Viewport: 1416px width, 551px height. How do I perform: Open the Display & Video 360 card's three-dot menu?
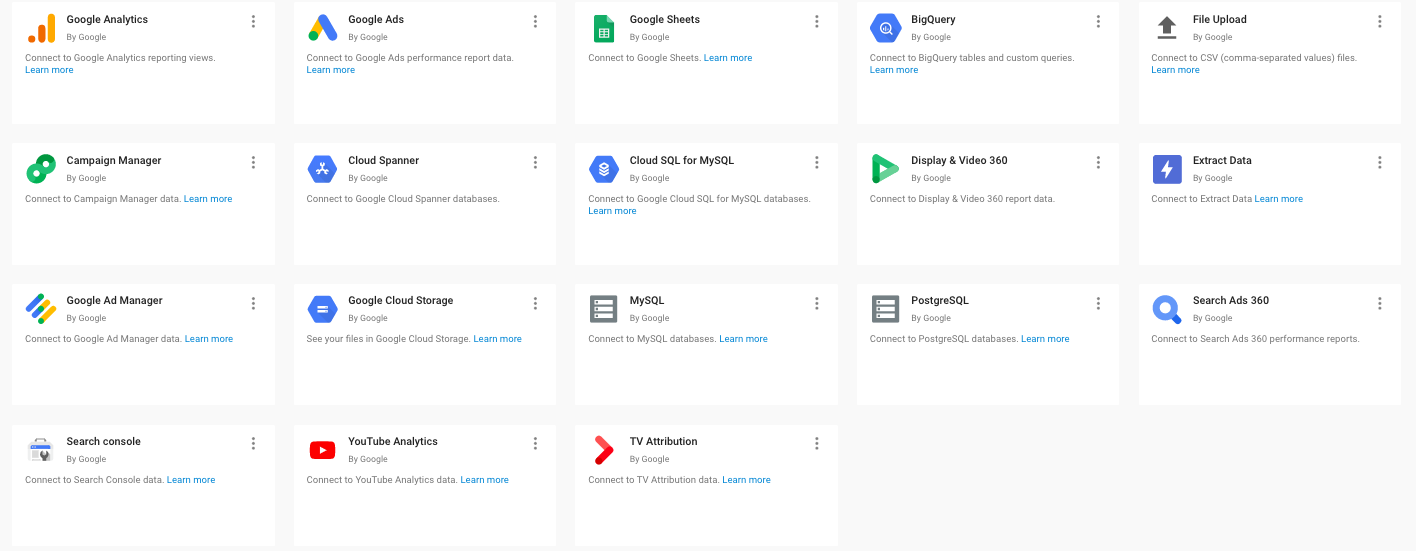click(x=1099, y=162)
